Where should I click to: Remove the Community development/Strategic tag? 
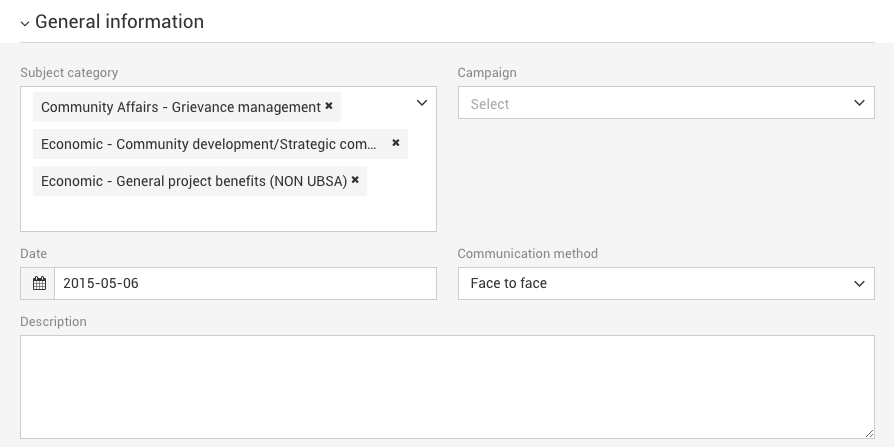396,143
